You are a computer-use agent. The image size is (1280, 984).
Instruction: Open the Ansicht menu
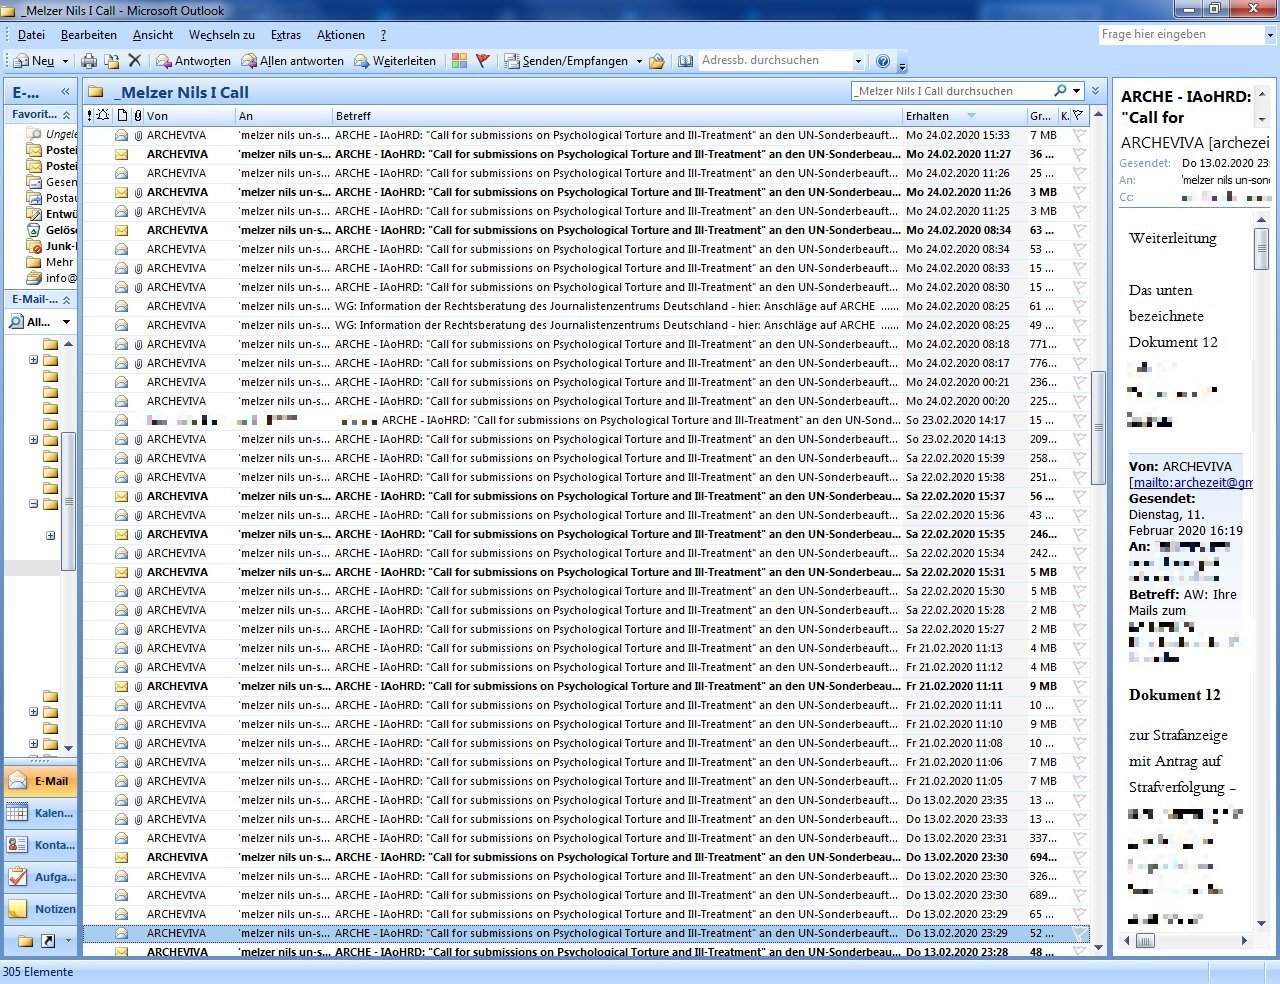(153, 35)
